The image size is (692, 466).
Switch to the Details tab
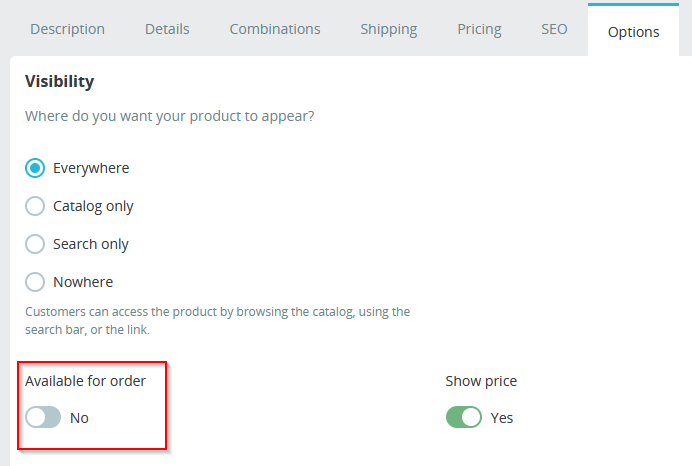(x=167, y=29)
